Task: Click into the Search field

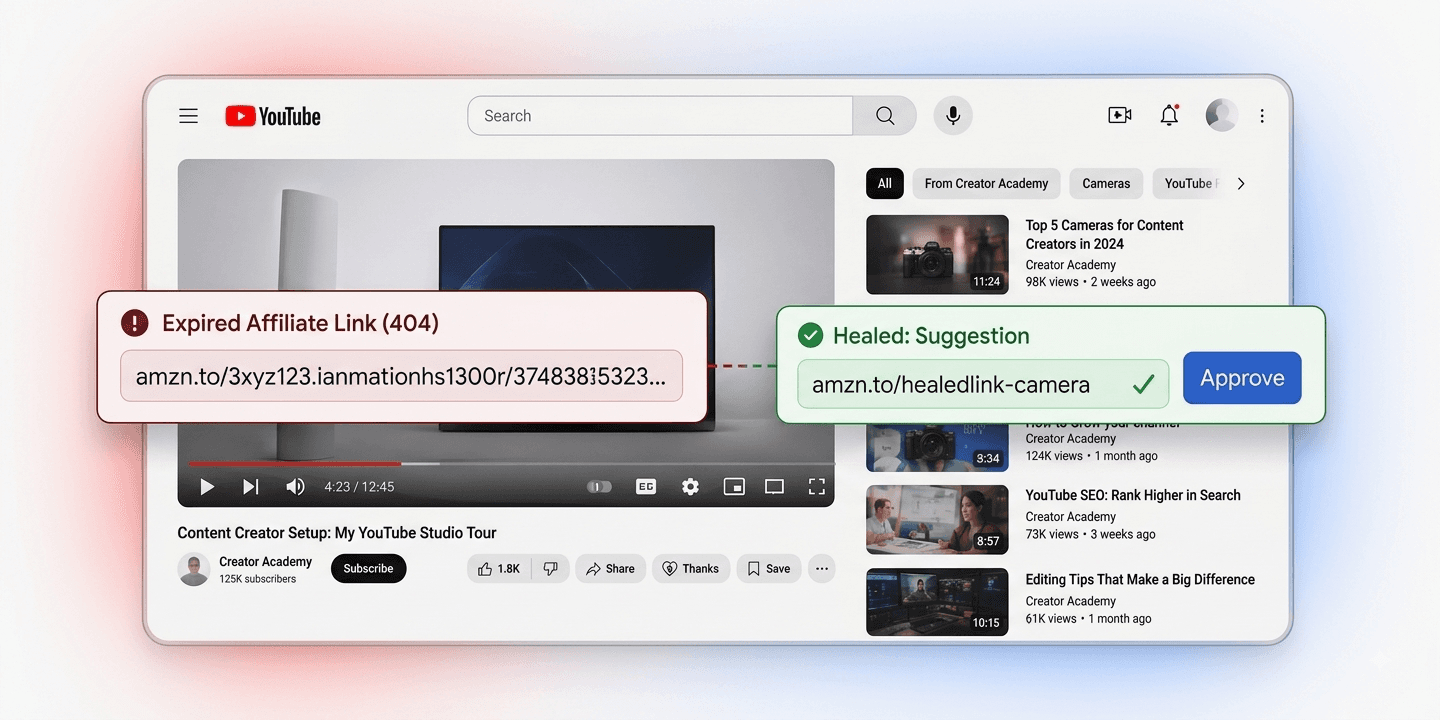Action: [x=660, y=116]
